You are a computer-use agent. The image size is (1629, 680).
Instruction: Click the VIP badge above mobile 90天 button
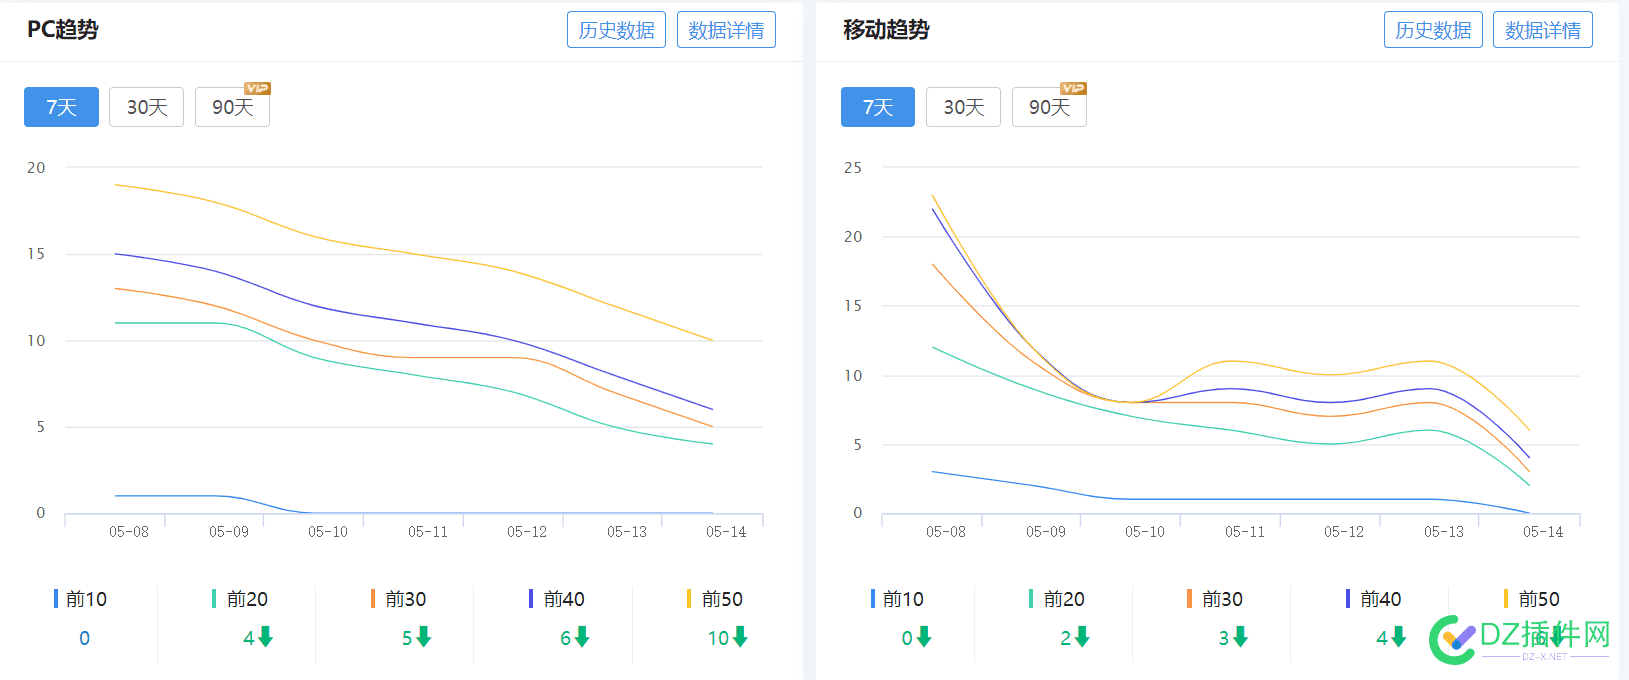point(1072,87)
